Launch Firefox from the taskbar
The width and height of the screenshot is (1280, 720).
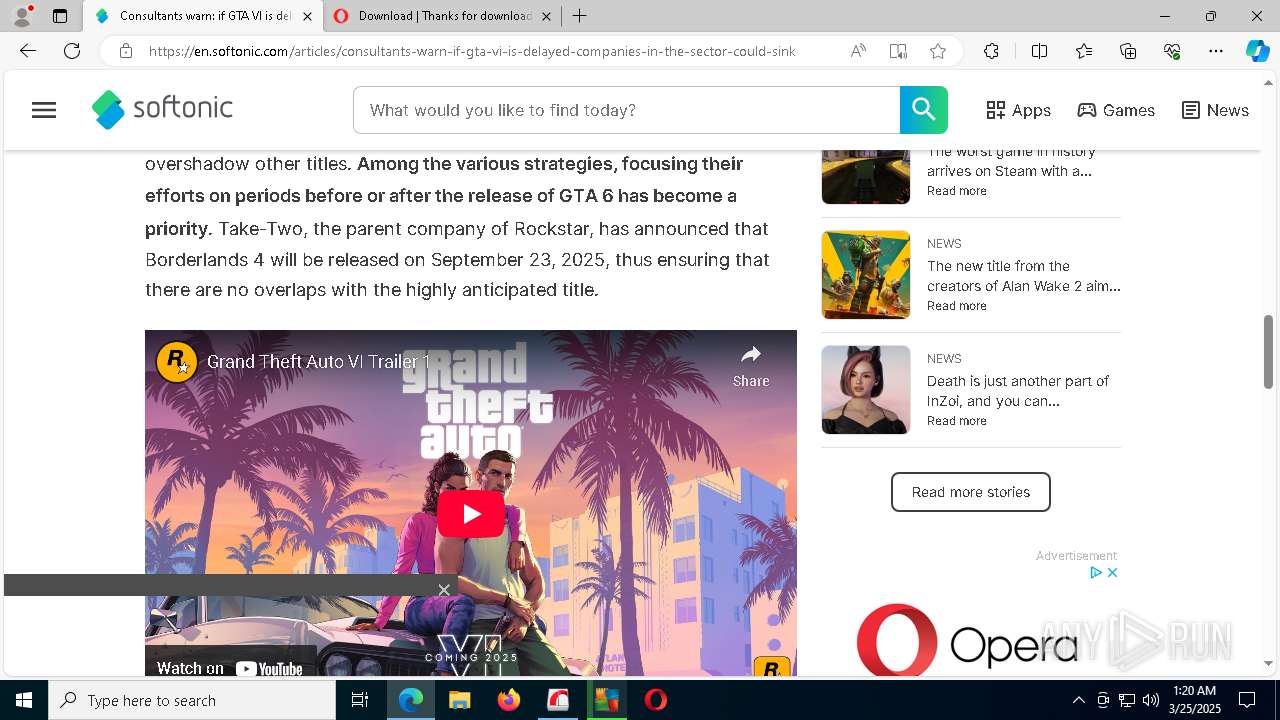pyautogui.click(x=508, y=700)
